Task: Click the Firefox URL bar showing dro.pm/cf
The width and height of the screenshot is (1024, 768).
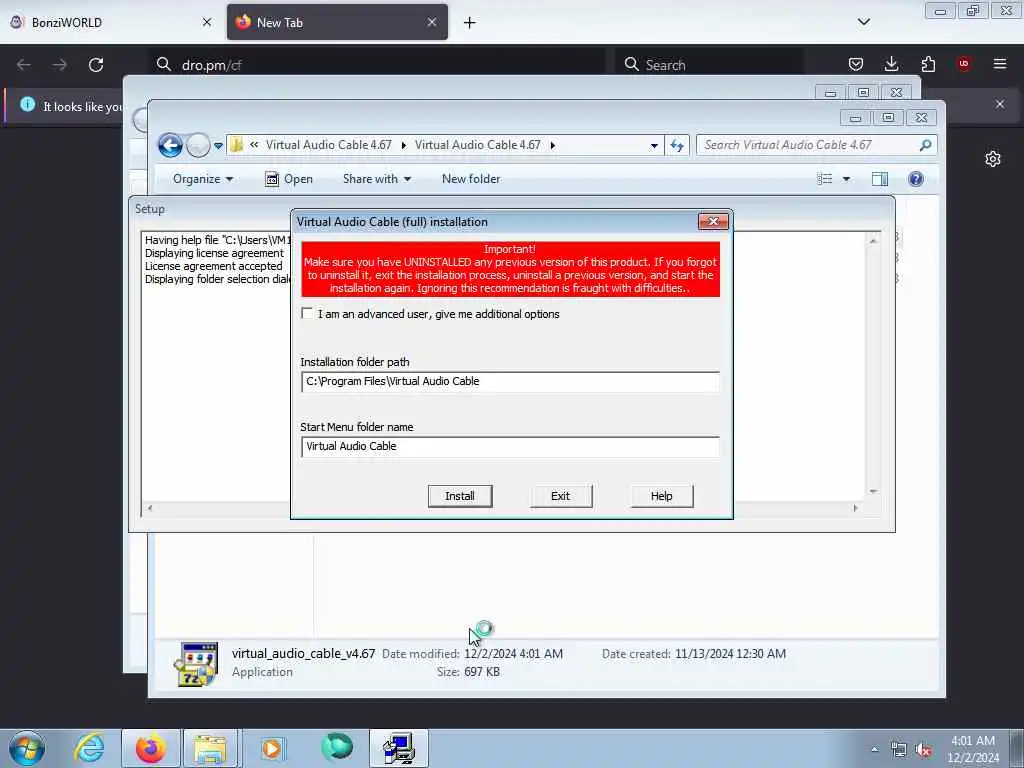Action: pyautogui.click(x=377, y=65)
